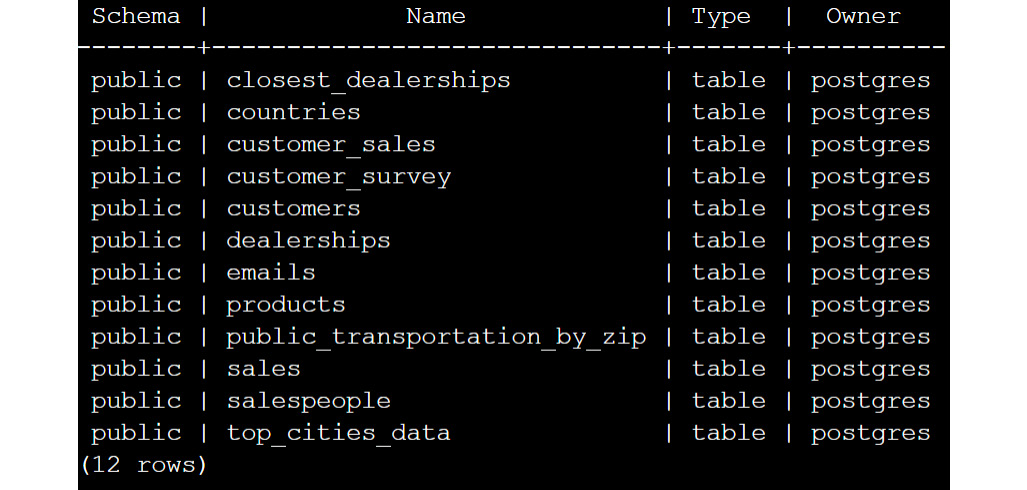Click the Owner column header

(x=863, y=16)
